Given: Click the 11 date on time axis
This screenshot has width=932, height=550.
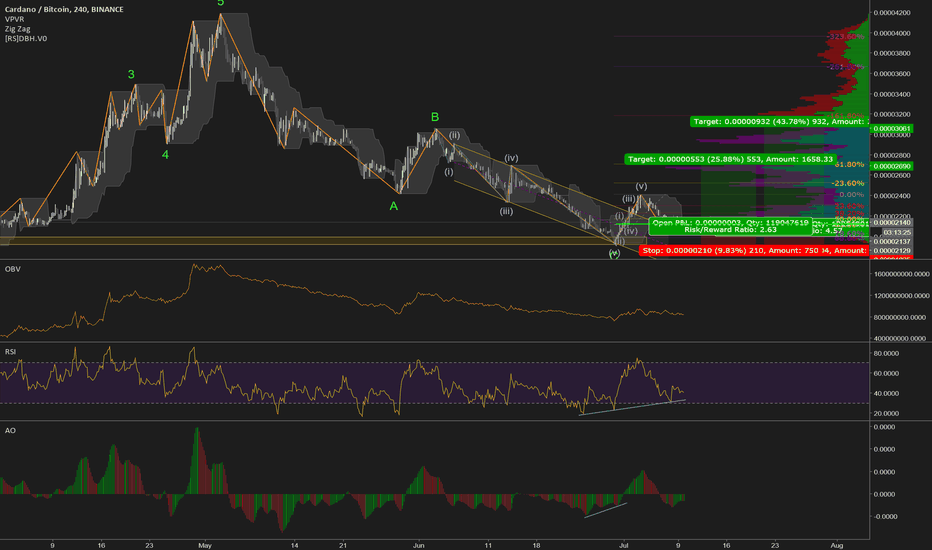Looking at the screenshot, I should pos(488,545).
